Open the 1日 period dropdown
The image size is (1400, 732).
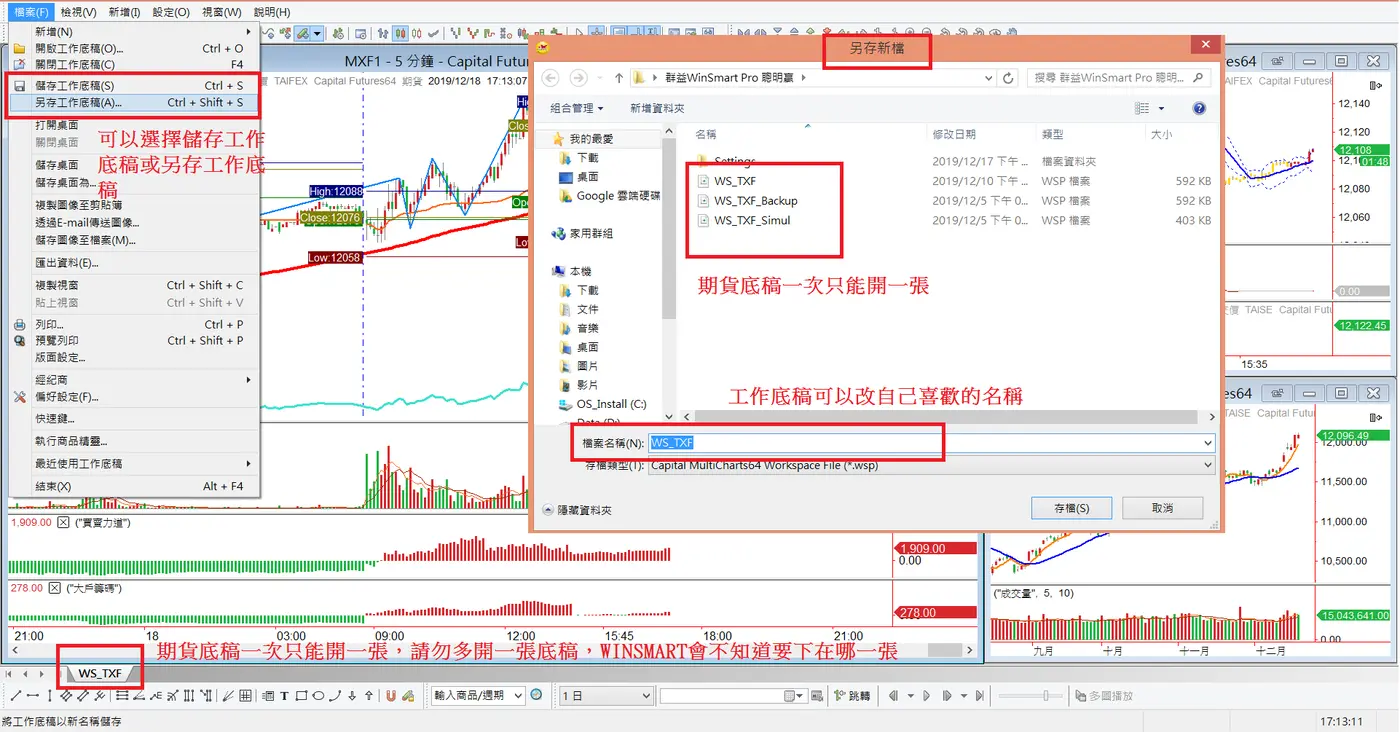[x=645, y=696]
